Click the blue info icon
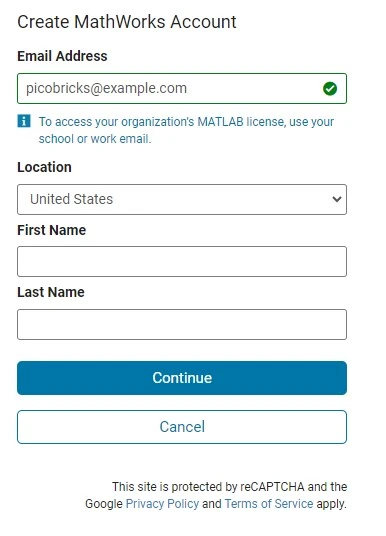 (24, 121)
